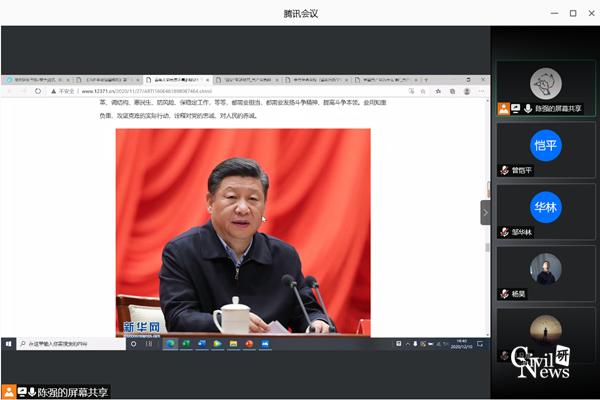Click the muted microphone icon beside 杨昊
This screenshot has height=400, width=600.
[x=505, y=294]
